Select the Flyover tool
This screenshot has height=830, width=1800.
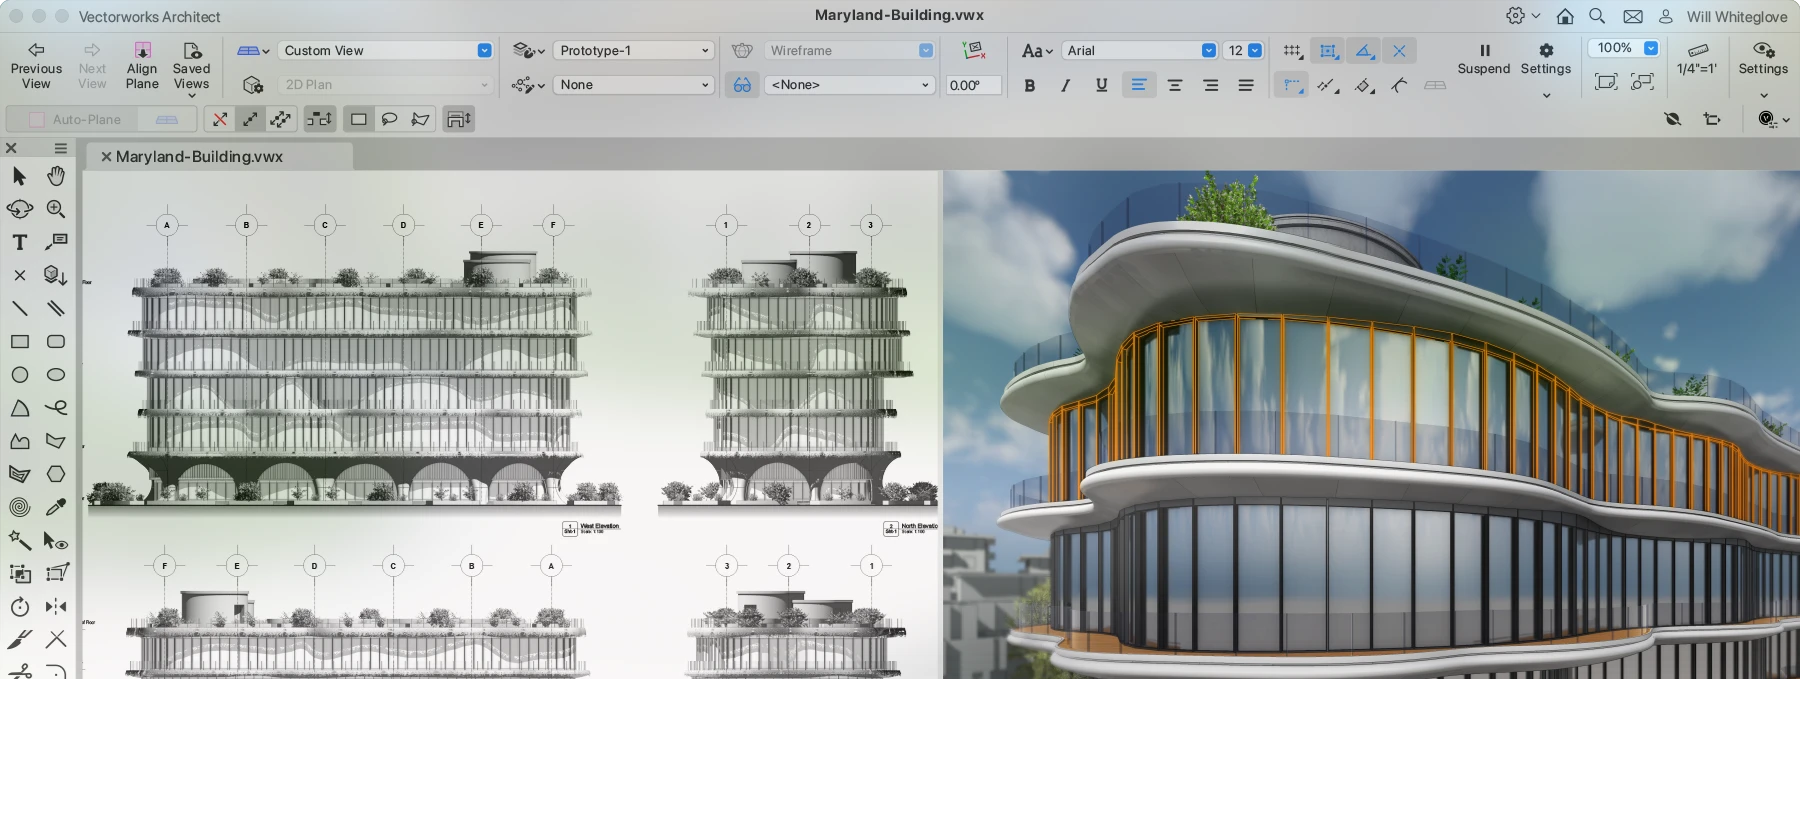click(x=19, y=209)
